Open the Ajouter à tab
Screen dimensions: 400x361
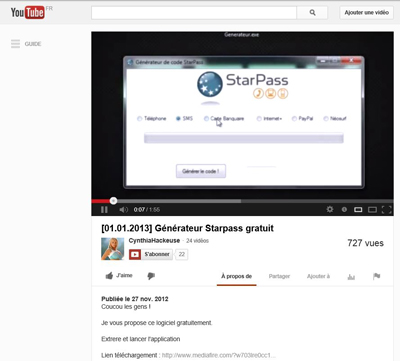318,276
